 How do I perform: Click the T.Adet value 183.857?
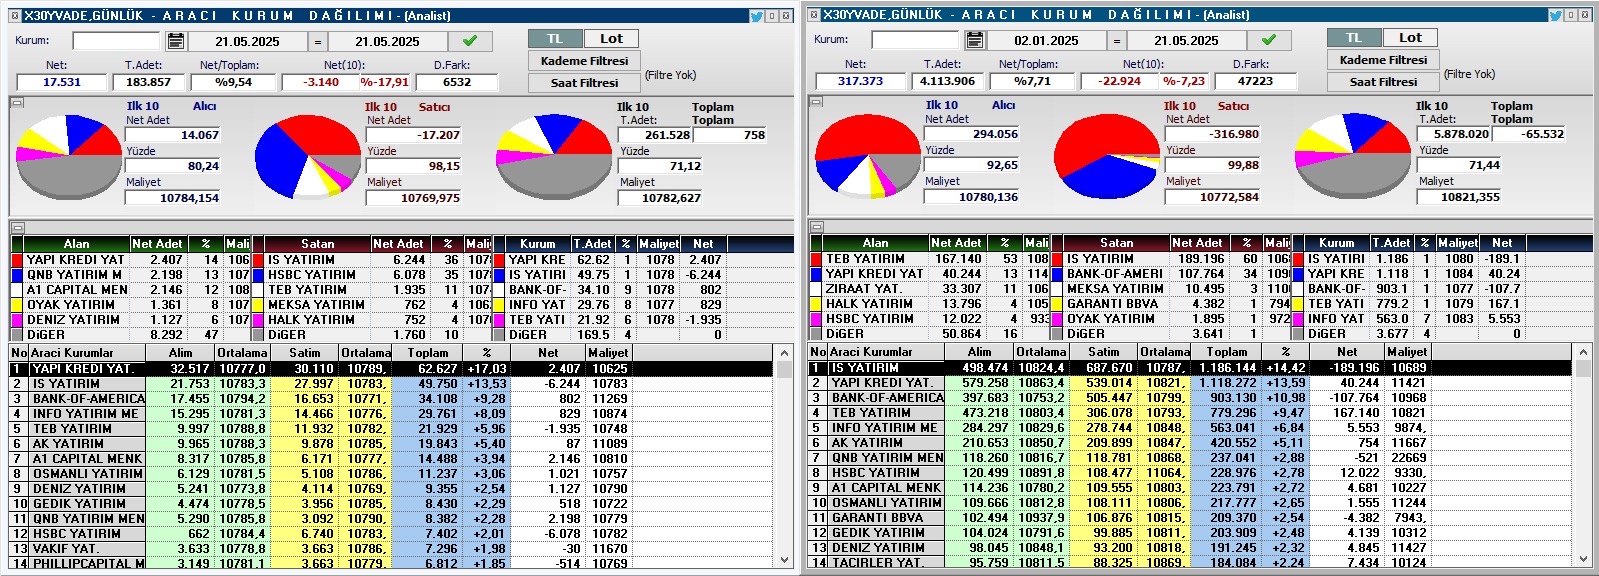point(149,82)
